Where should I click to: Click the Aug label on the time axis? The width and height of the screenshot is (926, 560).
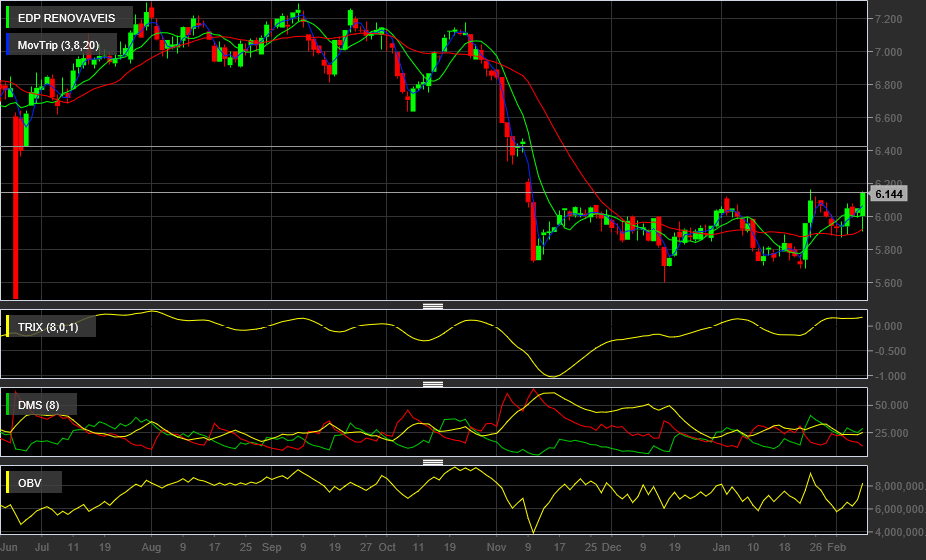151,547
